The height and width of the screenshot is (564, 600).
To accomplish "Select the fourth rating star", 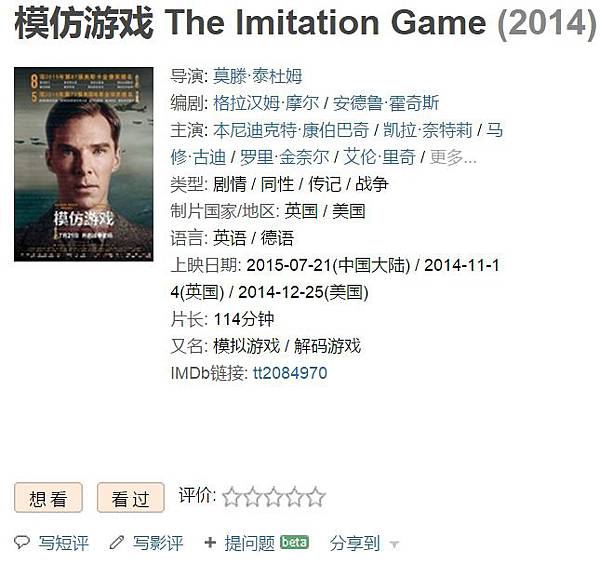I will [294, 497].
